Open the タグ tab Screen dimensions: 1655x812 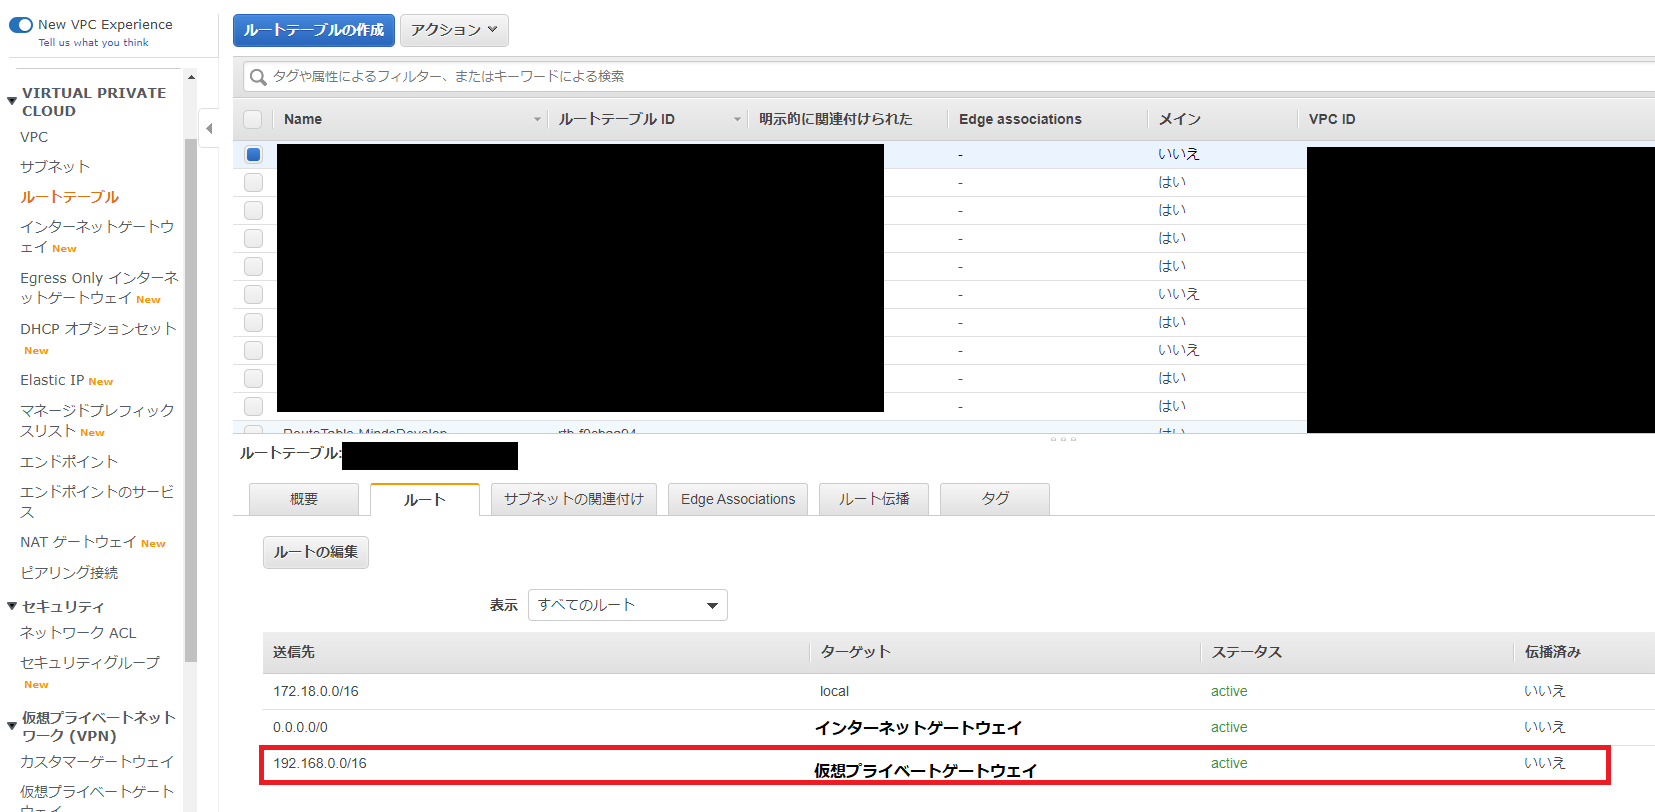click(x=995, y=499)
